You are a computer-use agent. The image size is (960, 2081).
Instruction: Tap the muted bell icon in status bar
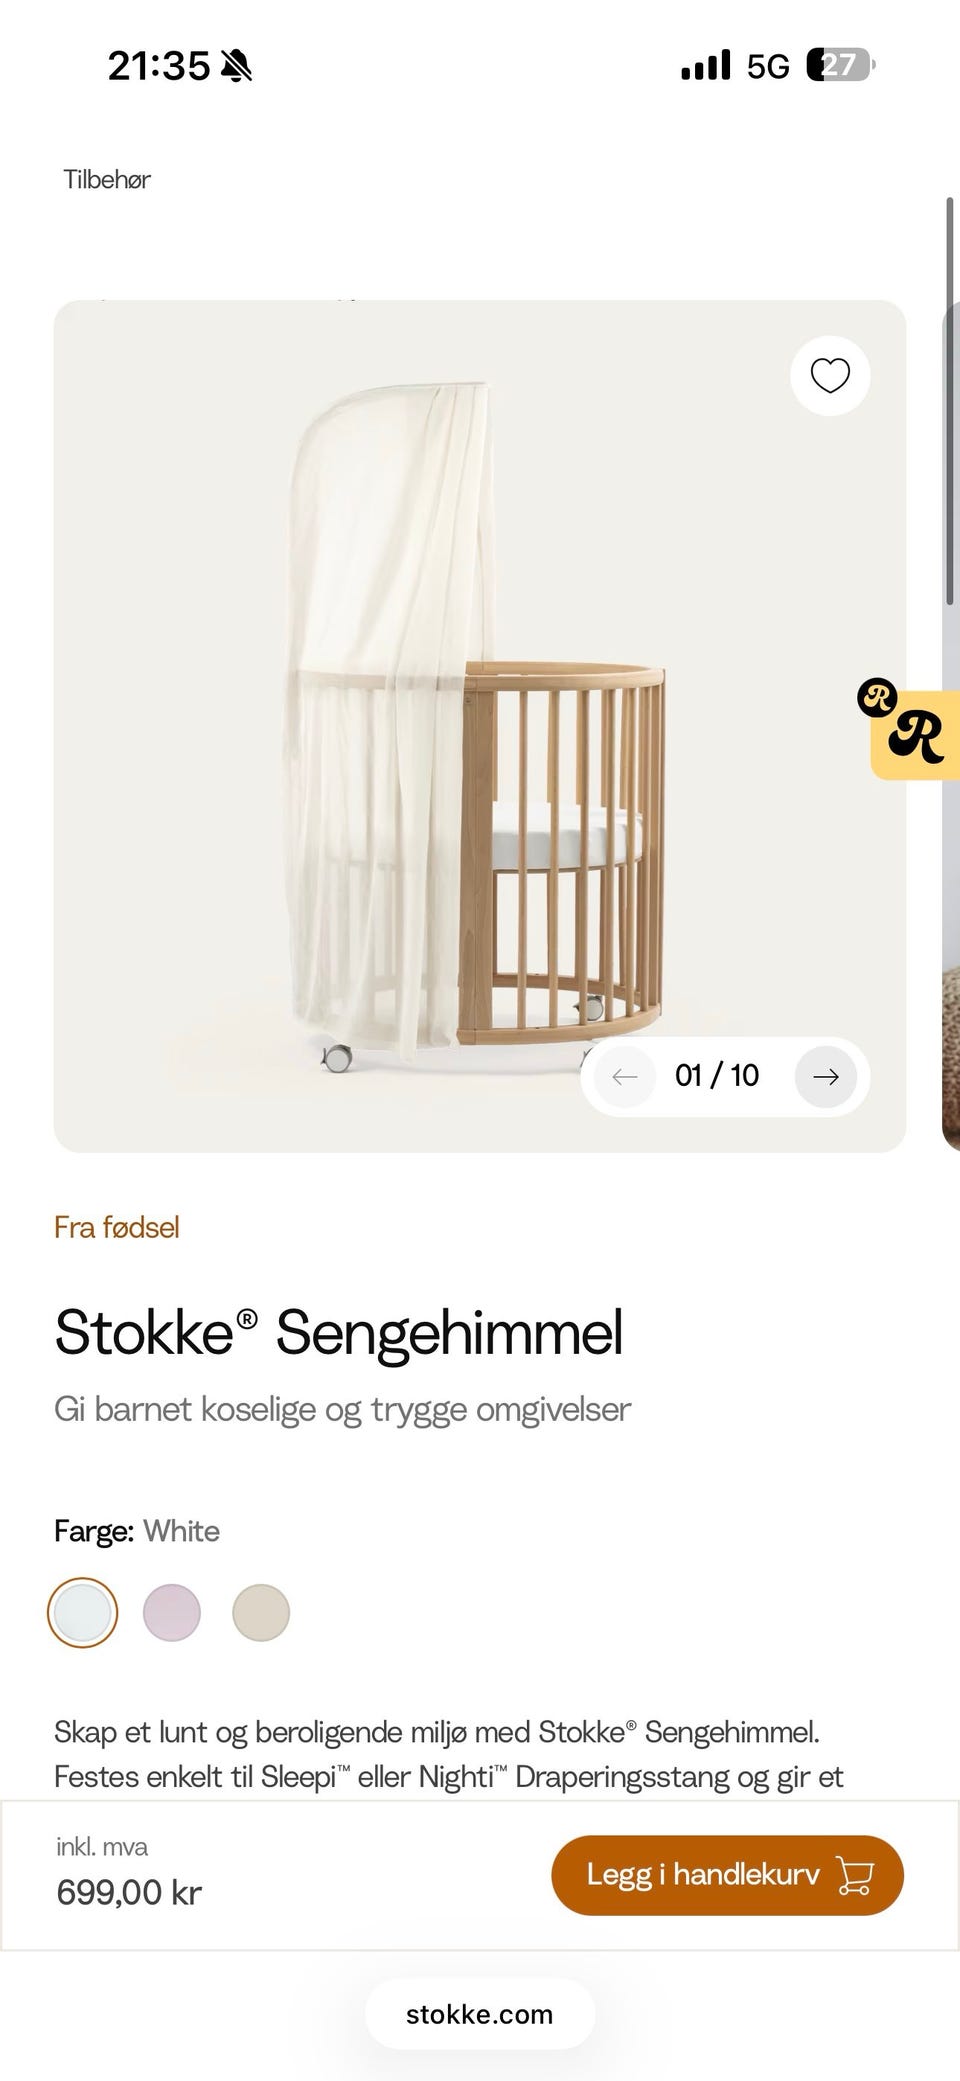coord(236,66)
